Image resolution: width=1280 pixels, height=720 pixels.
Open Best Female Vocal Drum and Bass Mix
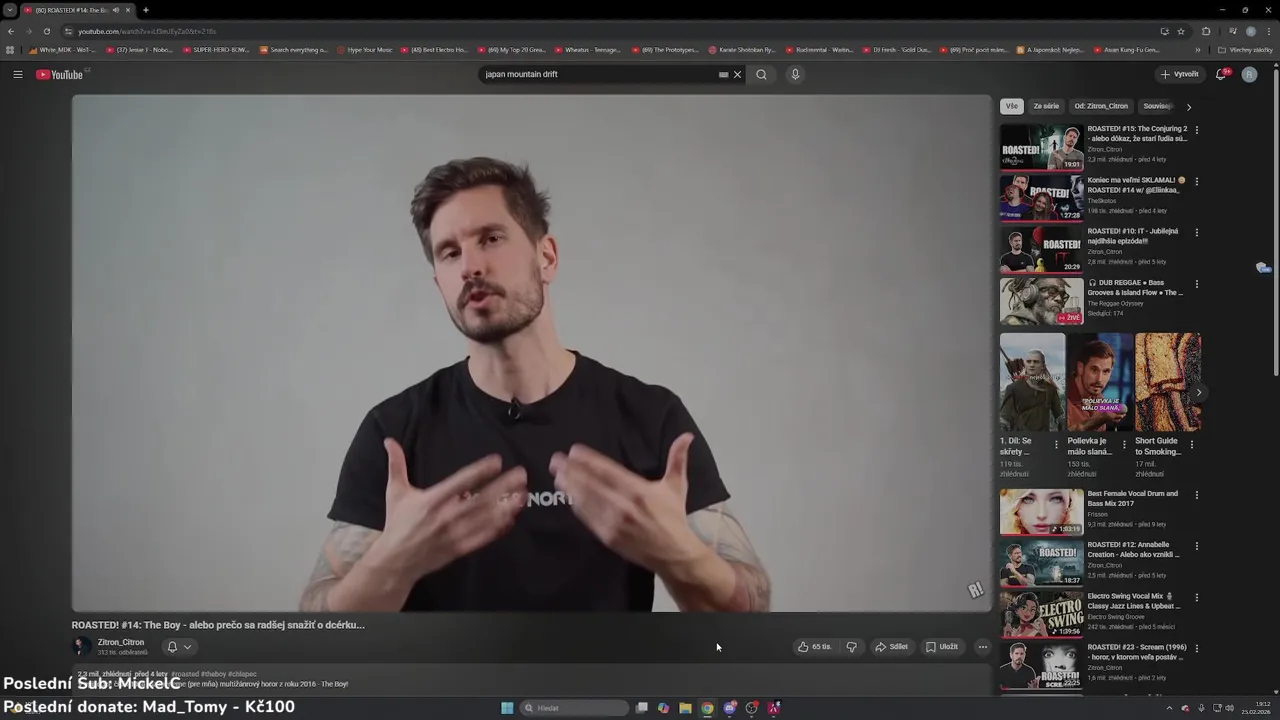point(1041,512)
